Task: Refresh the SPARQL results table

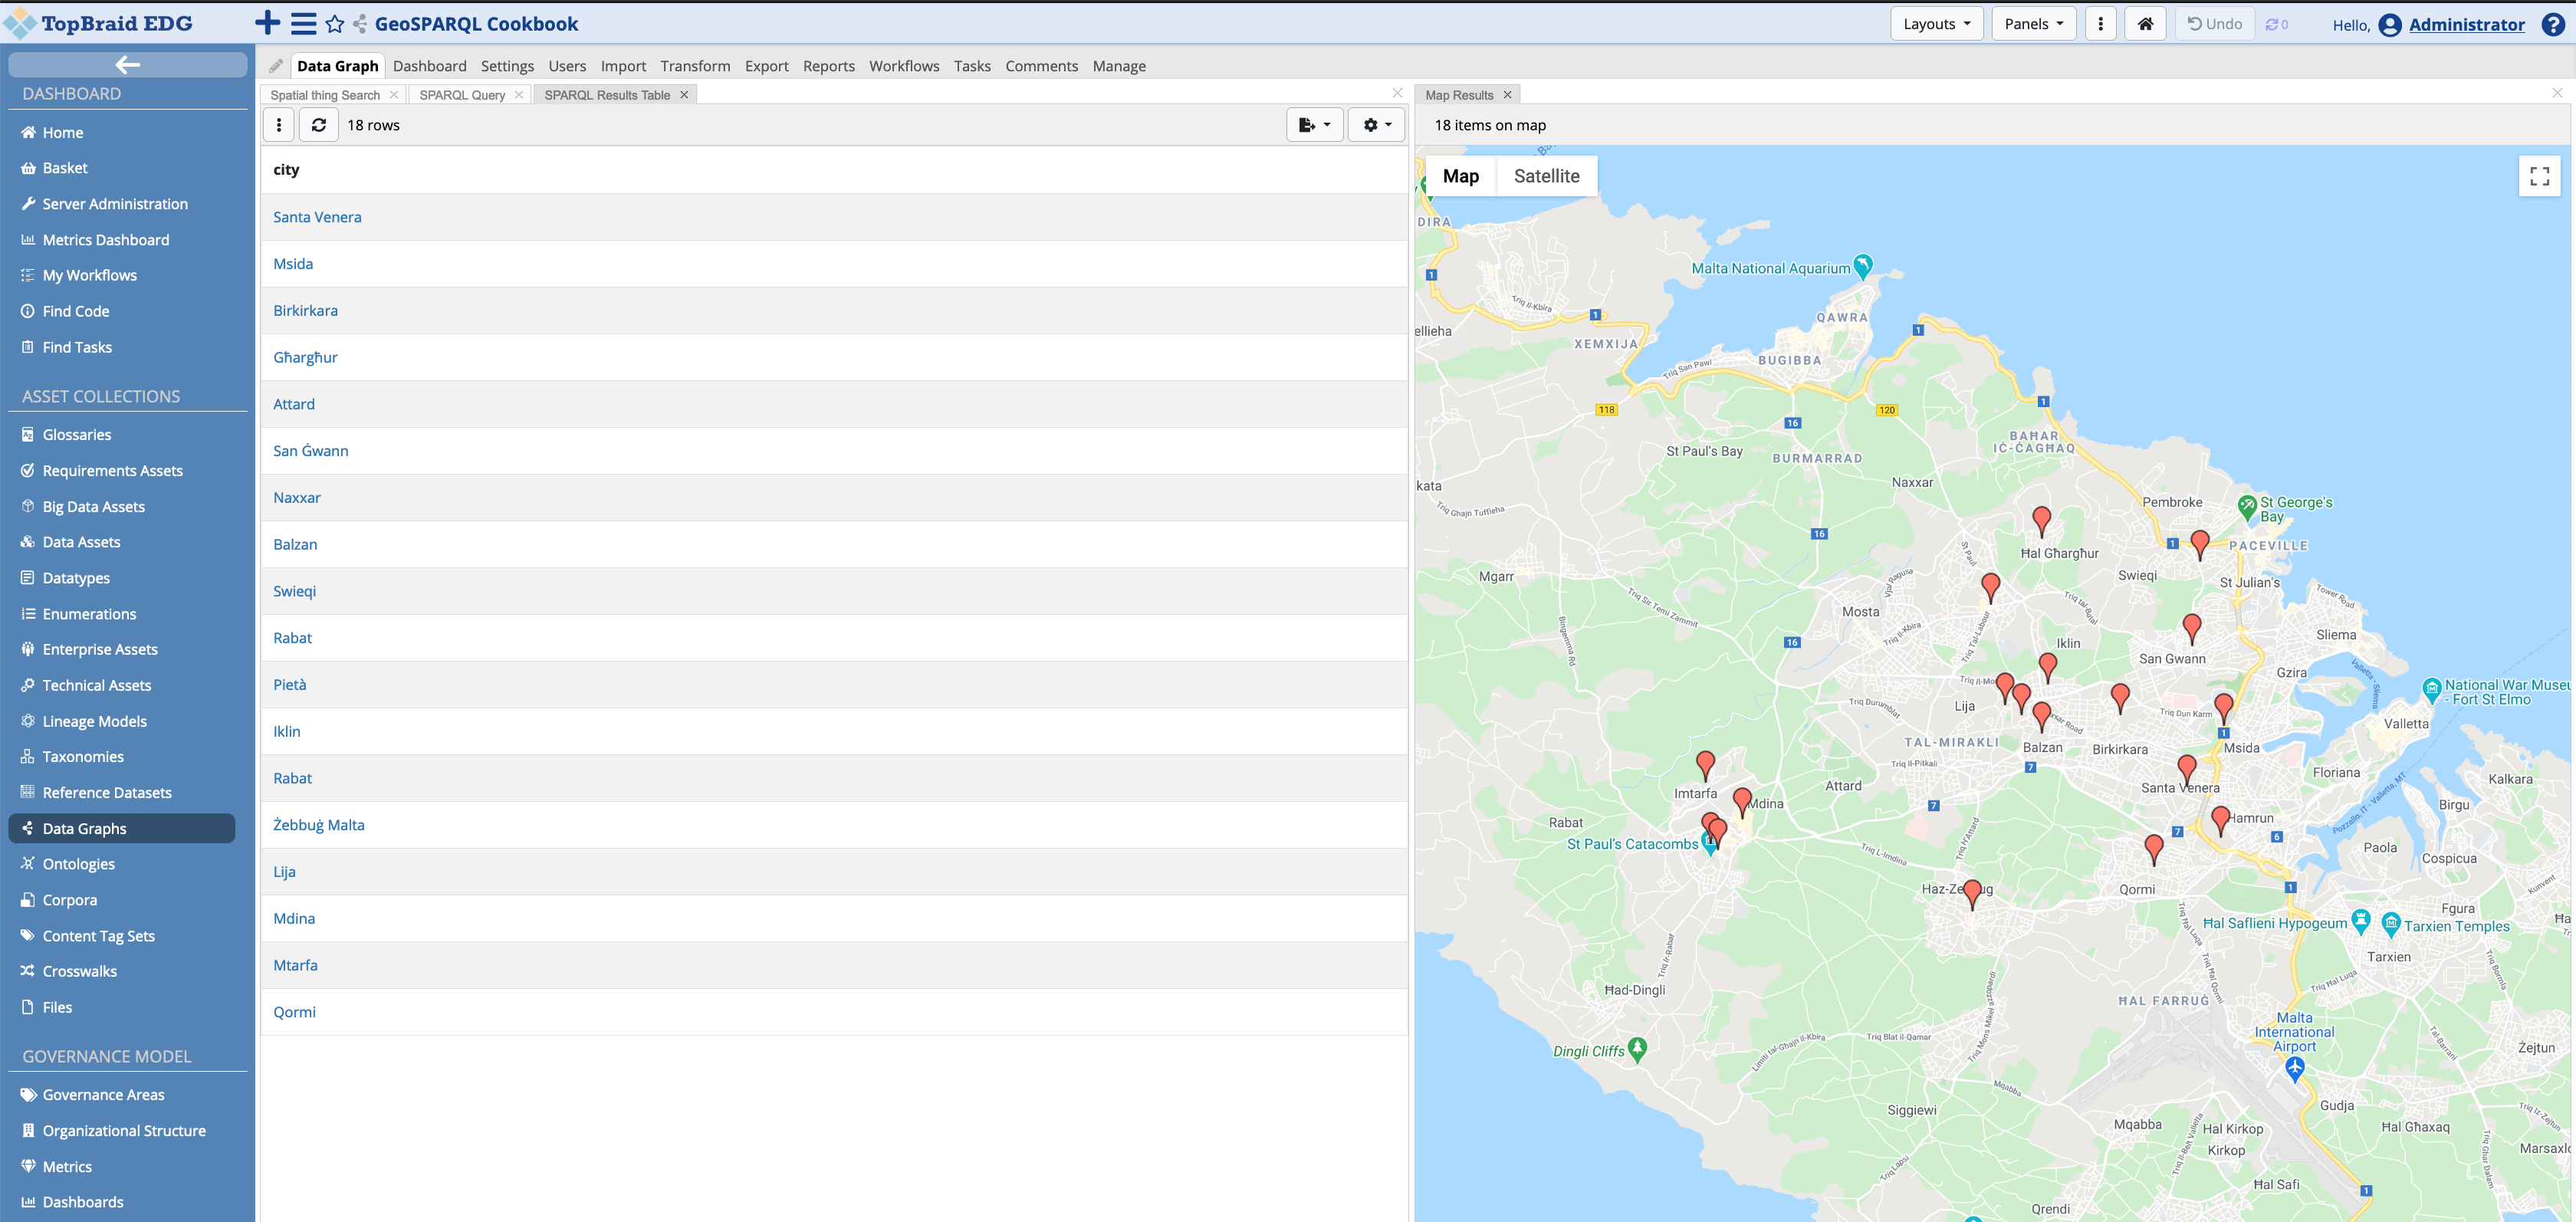Action: coord(318,124)
